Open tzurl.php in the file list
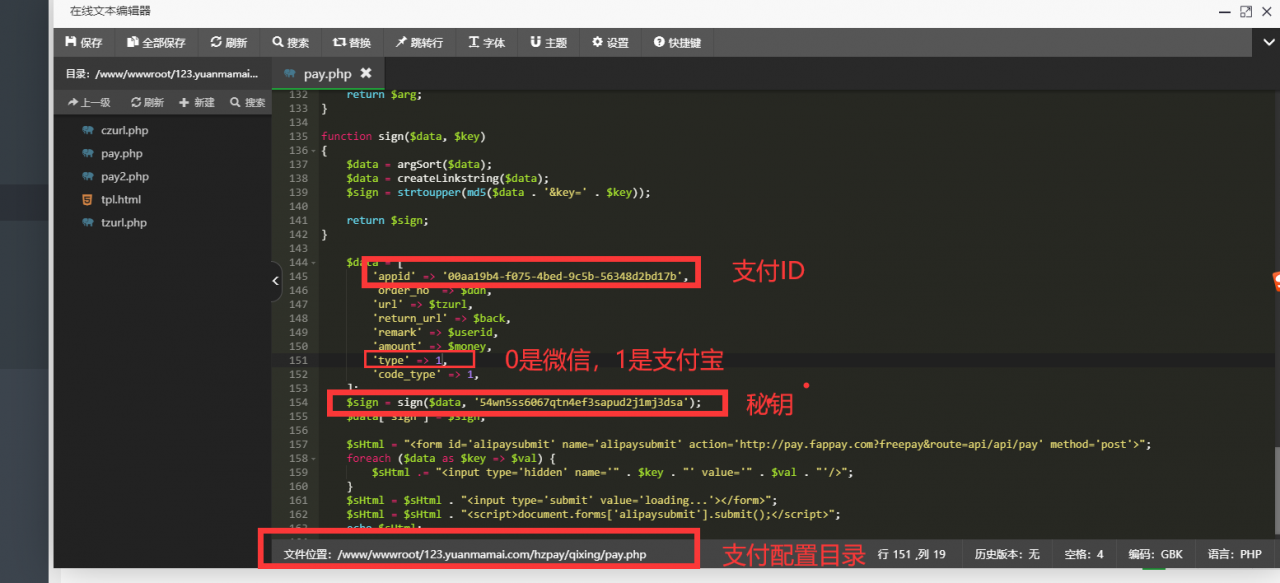 [x=124, y=222]
